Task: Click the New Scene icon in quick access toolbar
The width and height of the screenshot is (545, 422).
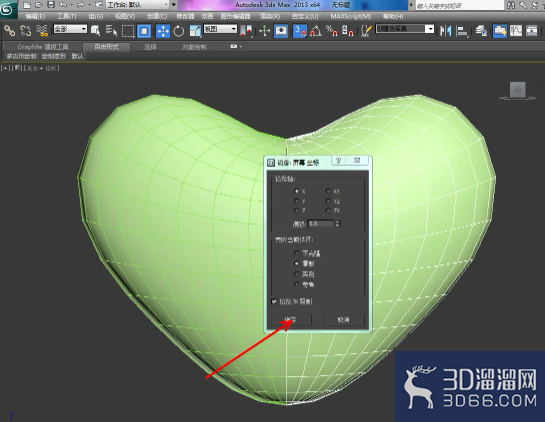Action: (27, 5)
